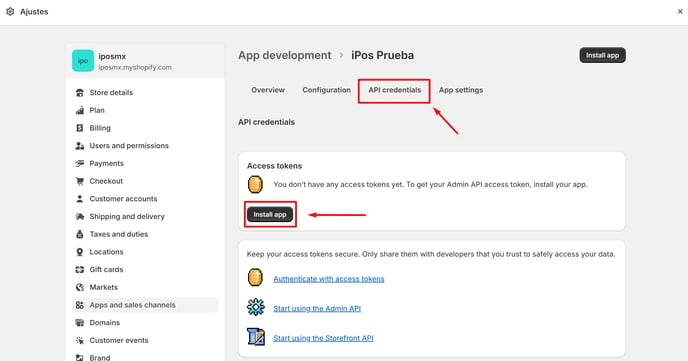This screenshot has height=361, width=688.
Task: Click the Customer accounts person icon
Action: point(79,199)
